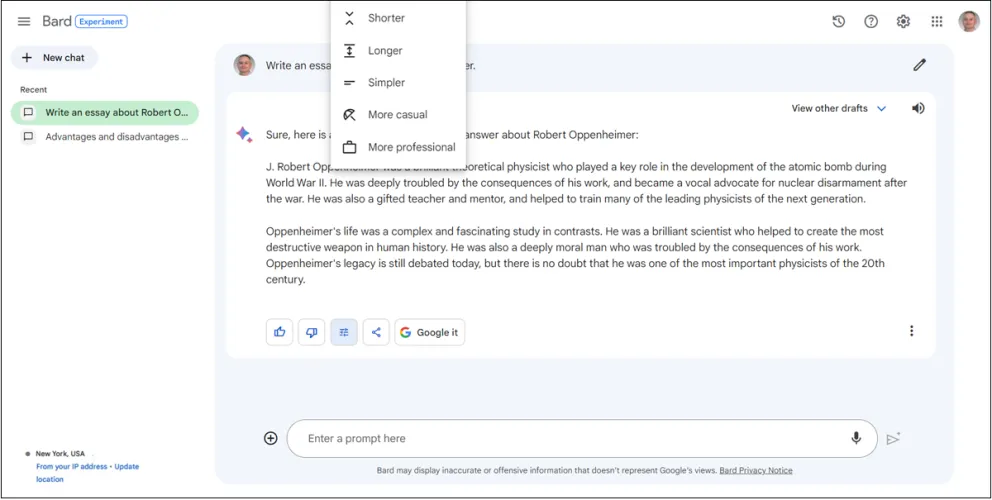The image size is (992, 500).
Task: Click the microphone voice input icon
Action: click(856, 438)
